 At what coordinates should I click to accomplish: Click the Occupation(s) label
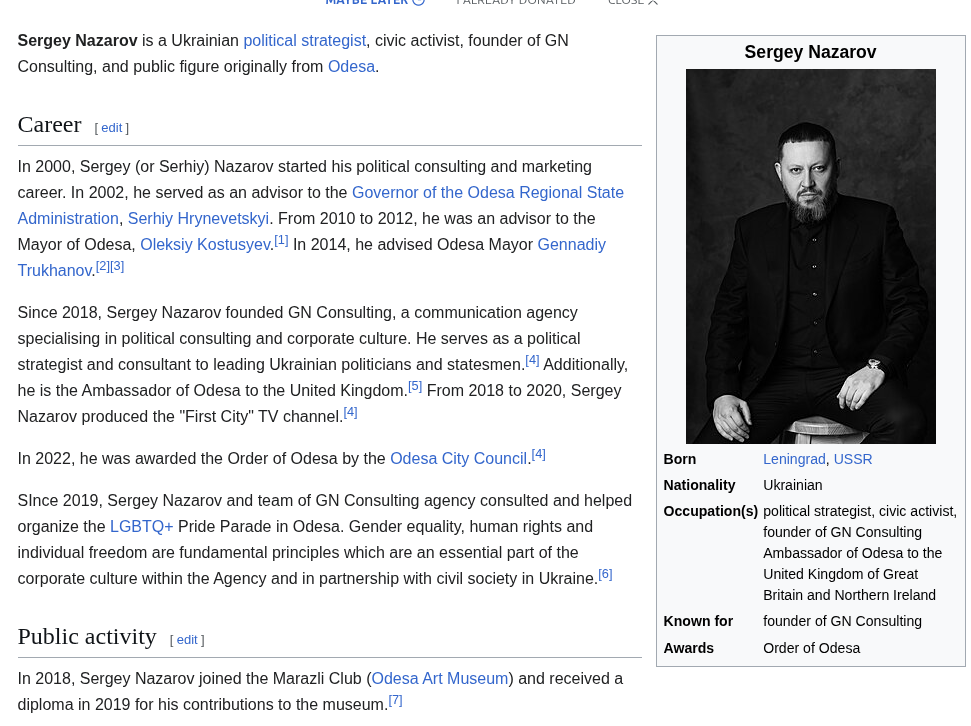[710, 512]
